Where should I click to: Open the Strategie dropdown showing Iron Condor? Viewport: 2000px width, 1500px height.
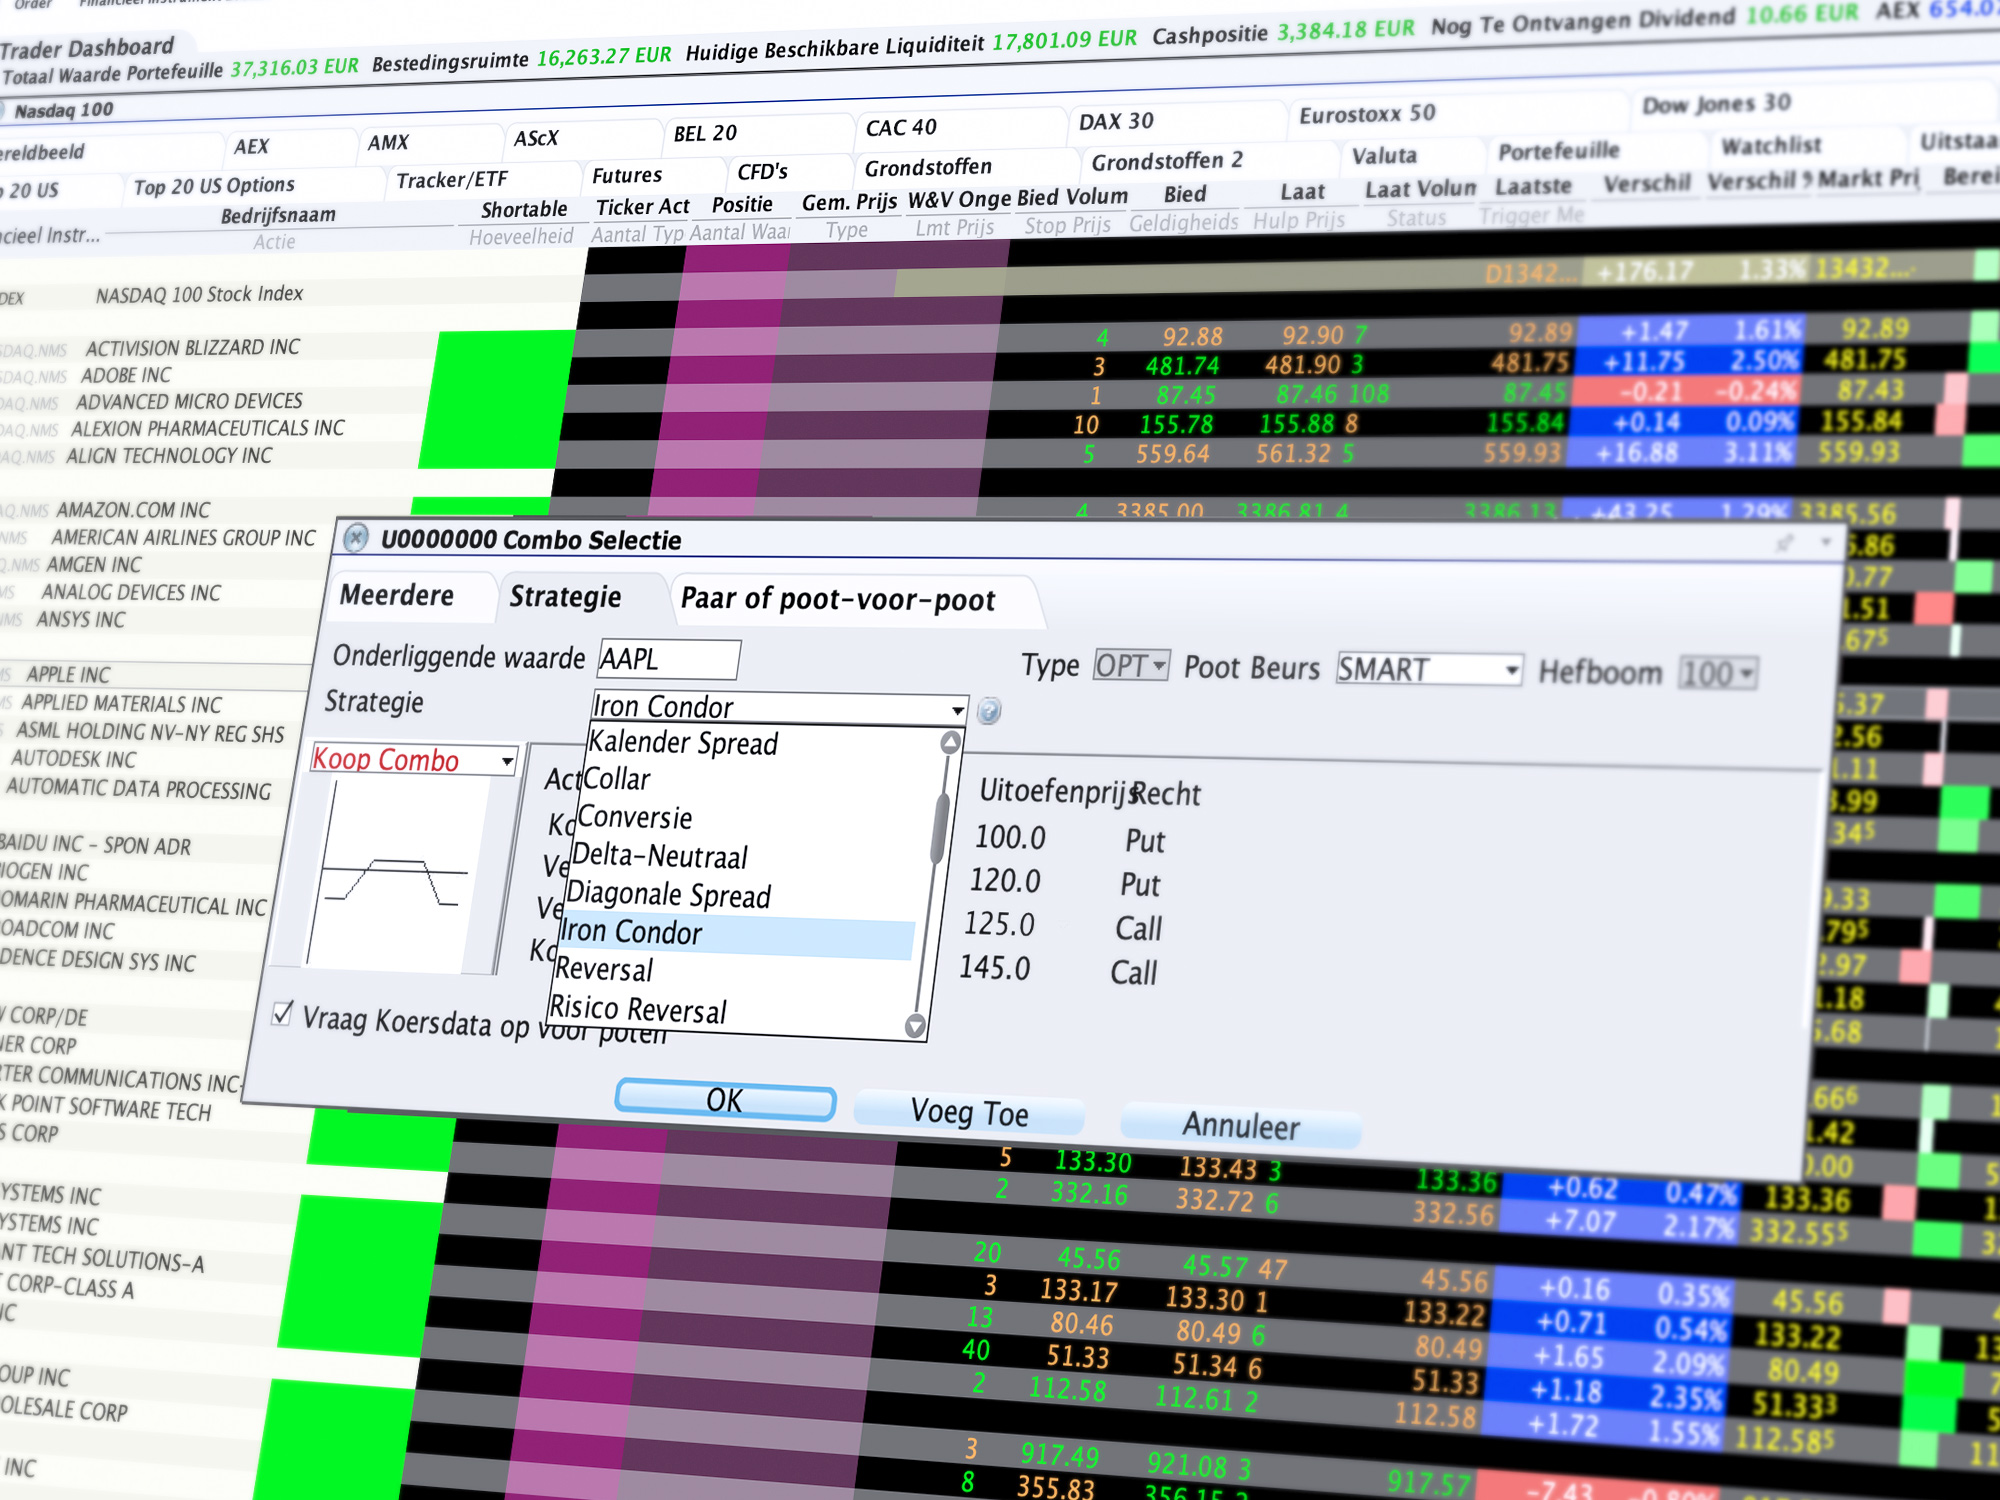coord(779,707)
